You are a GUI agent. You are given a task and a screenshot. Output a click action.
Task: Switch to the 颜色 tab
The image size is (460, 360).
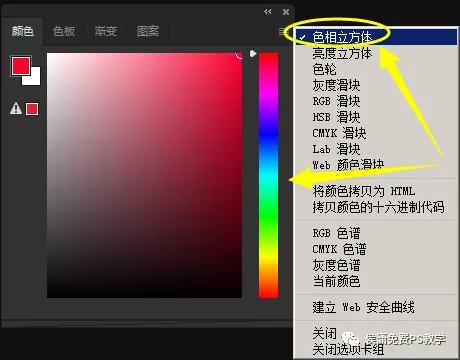pyautogui.click(x=23, y=31)
